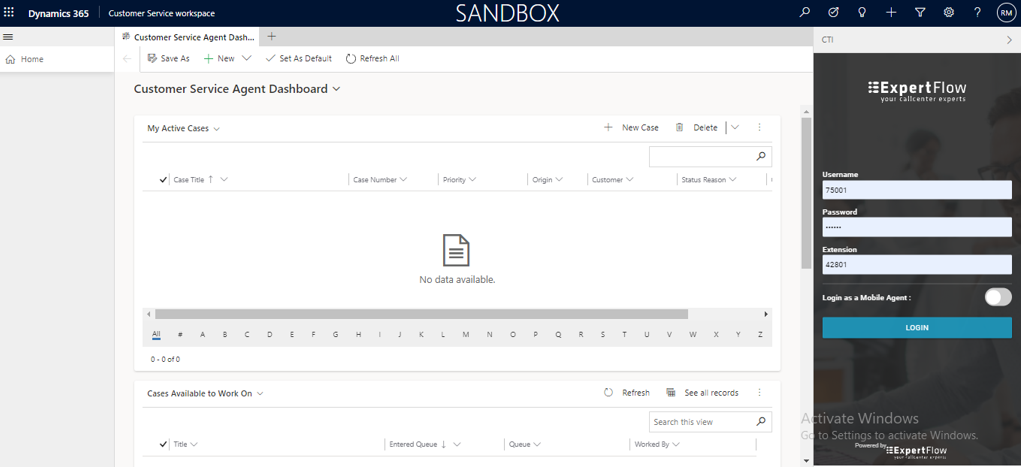Viewport: 1026px width, 471px height.
Task: Click See all records
Action: tap(702, 392)
